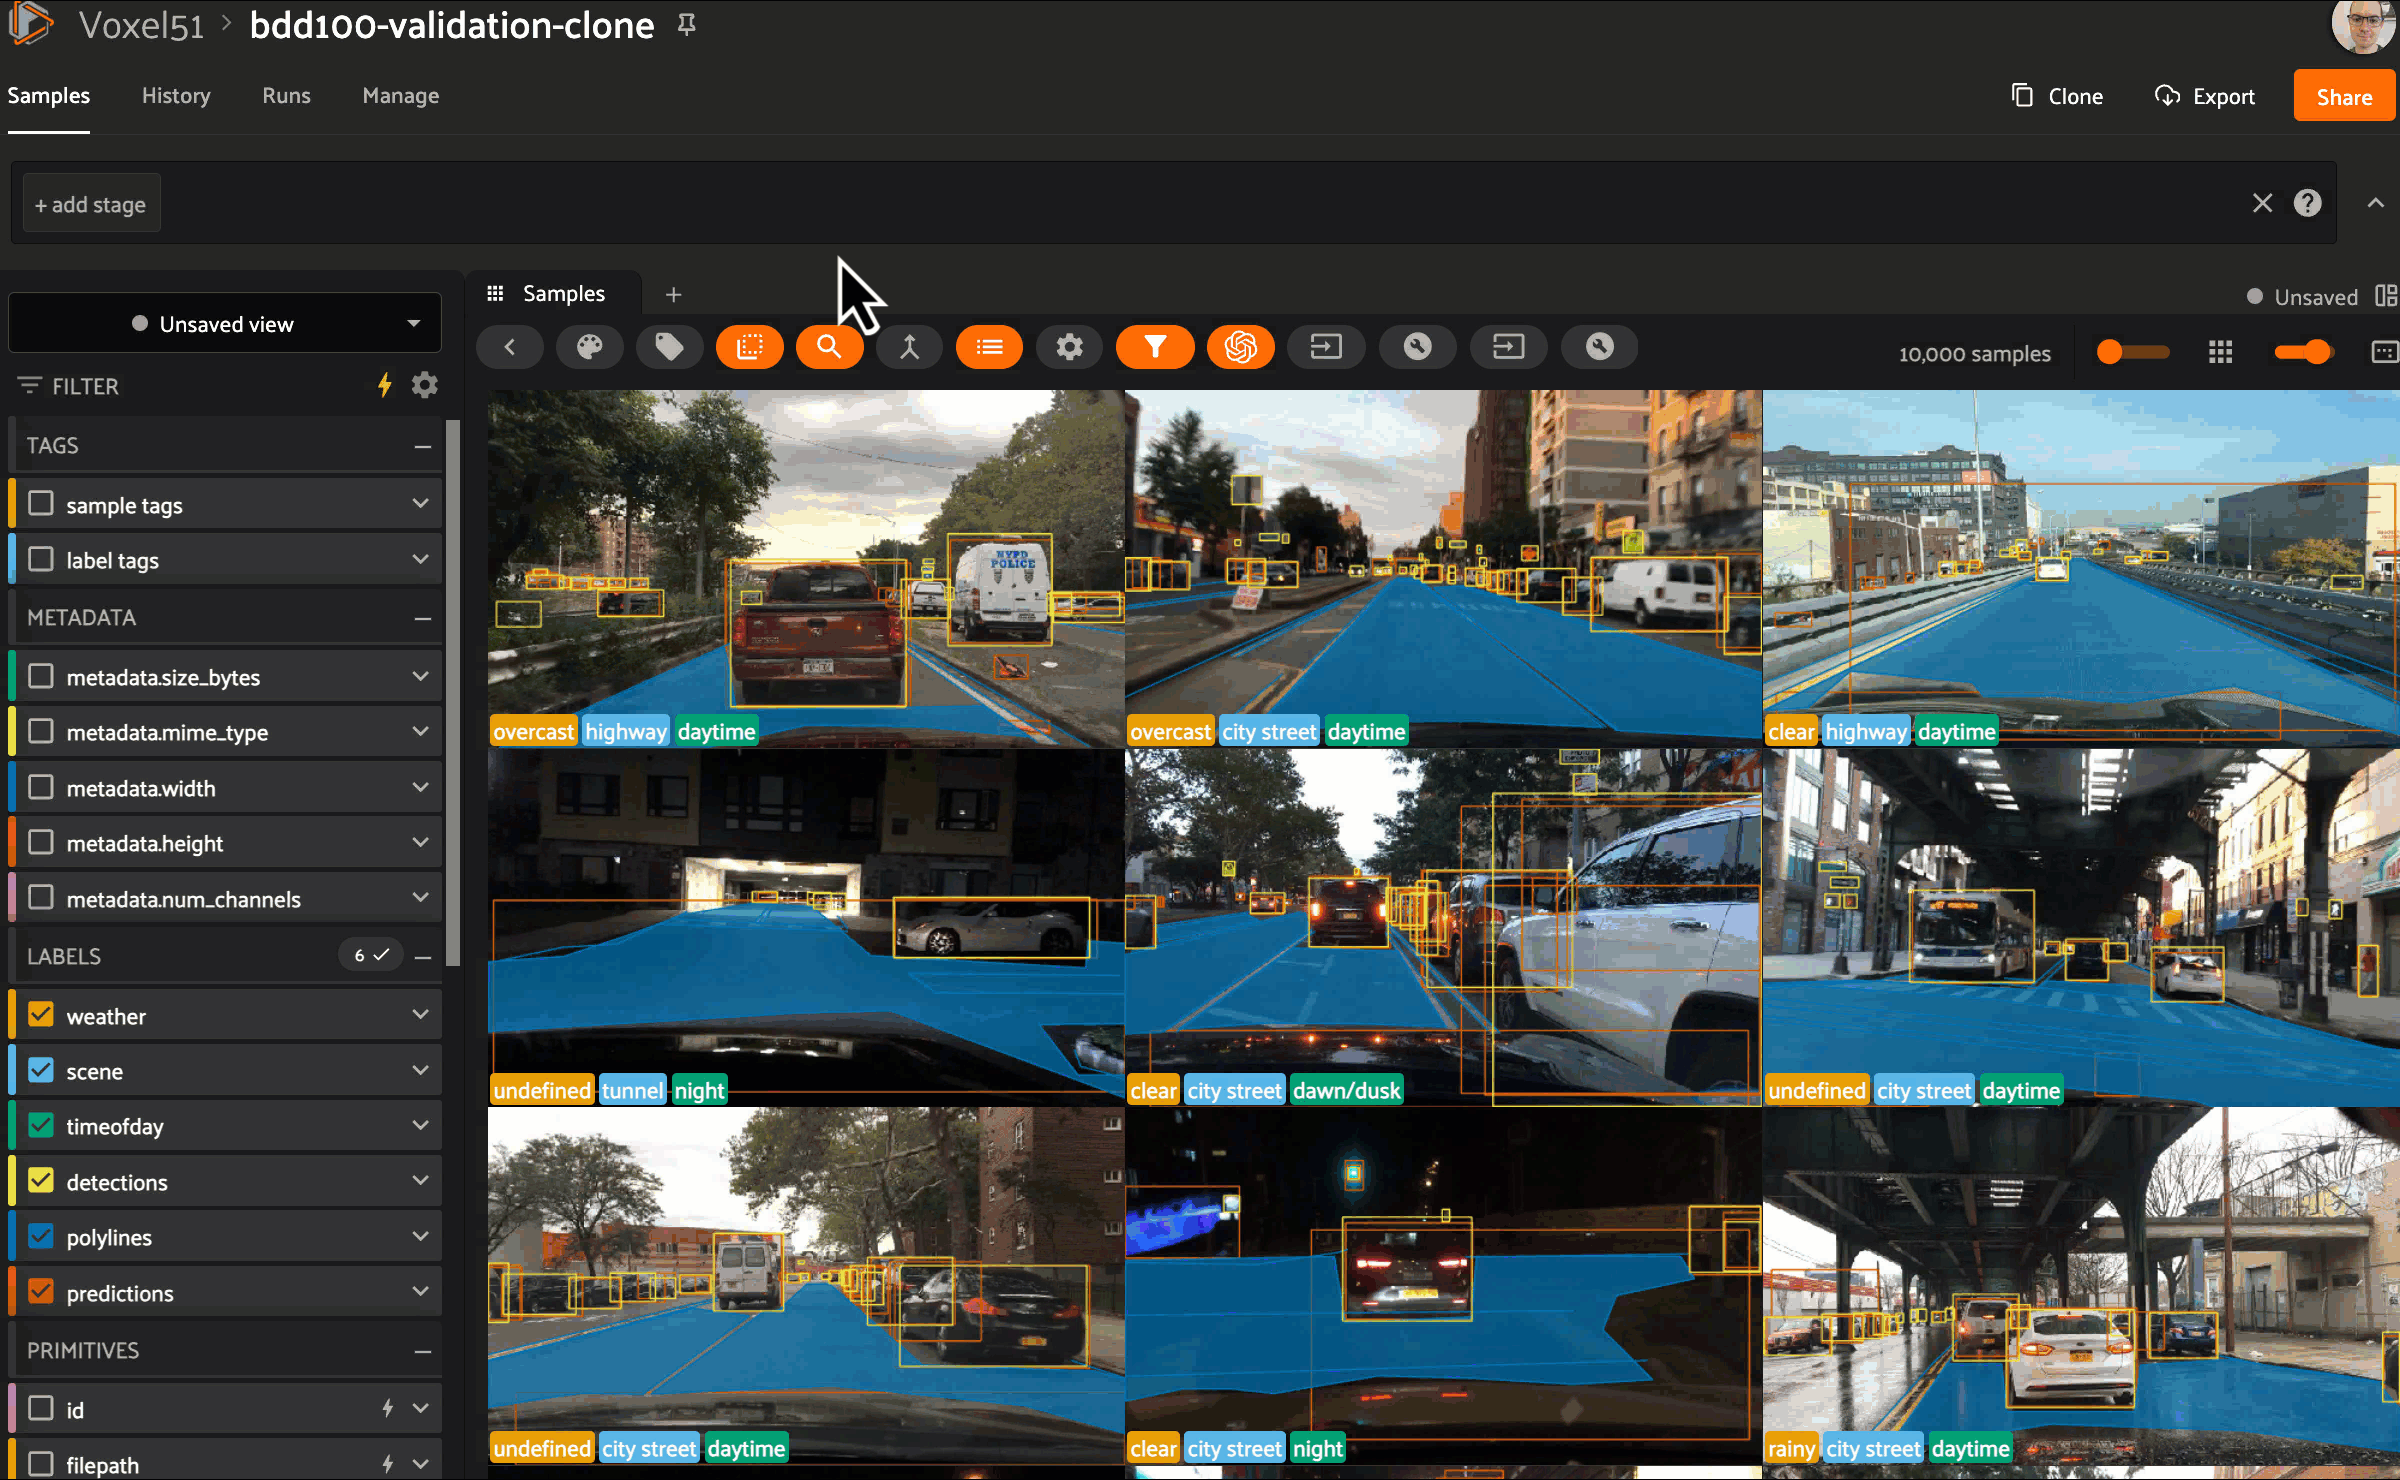Uncheck the detections label checkbox
Viewport: 2400px width, 1480px height.
(x=41, y=1181)
